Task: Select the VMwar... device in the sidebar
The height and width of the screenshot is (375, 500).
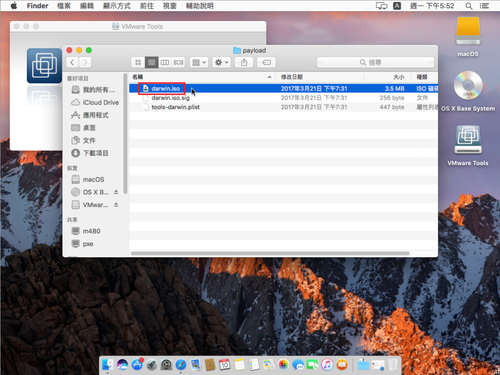Action: 90,205
